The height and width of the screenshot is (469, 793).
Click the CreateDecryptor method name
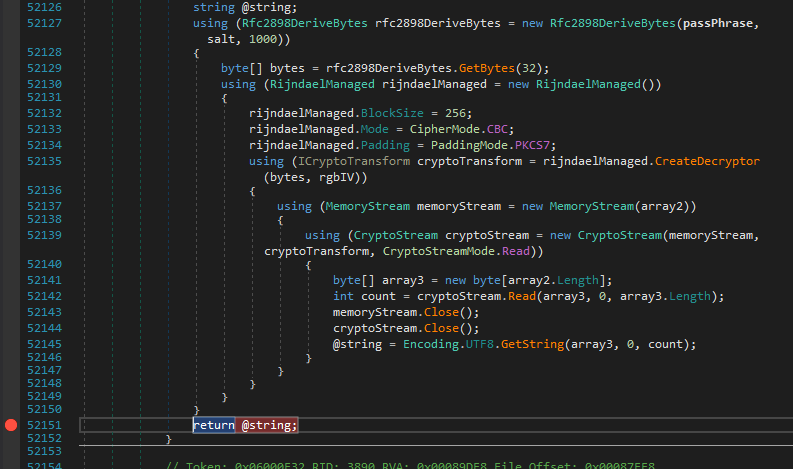pyautogui.click(x=707, y=161)
